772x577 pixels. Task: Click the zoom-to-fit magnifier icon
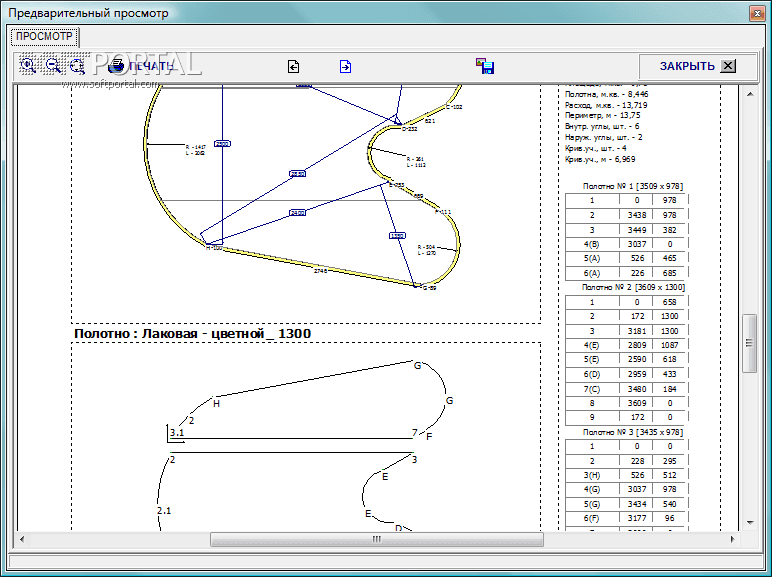[x=76, y=66]
